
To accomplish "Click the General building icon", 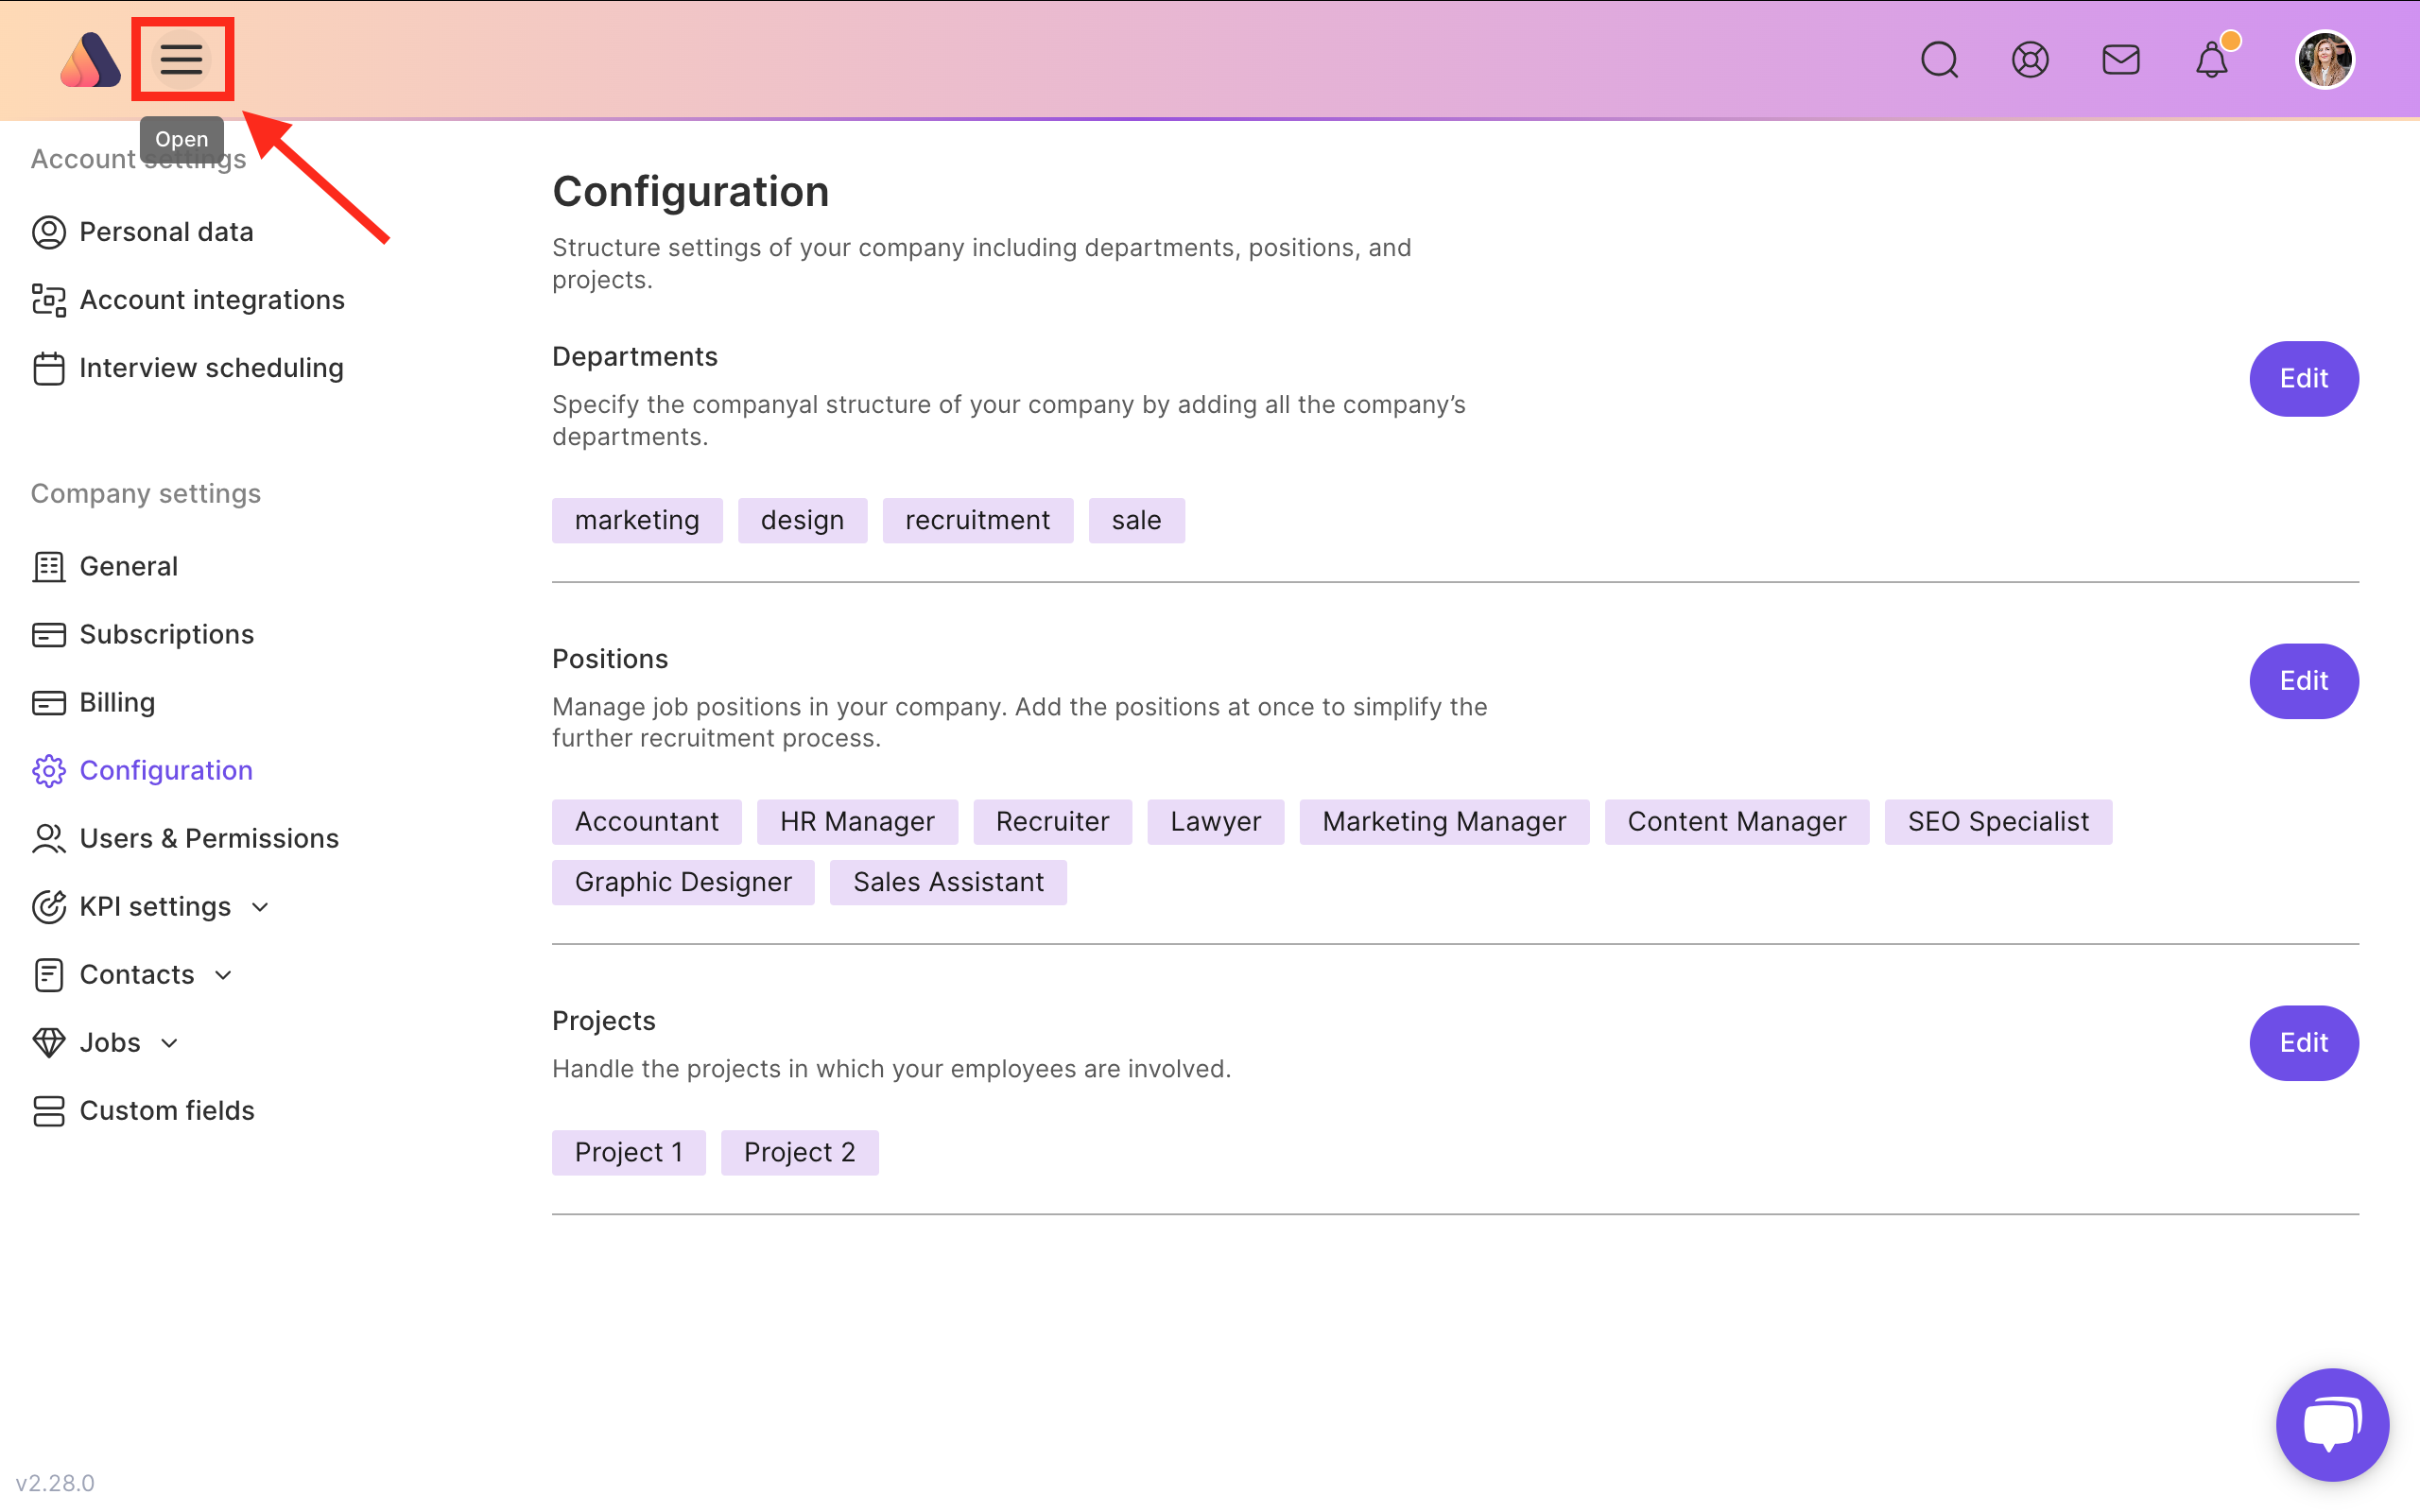I will 49,566.
